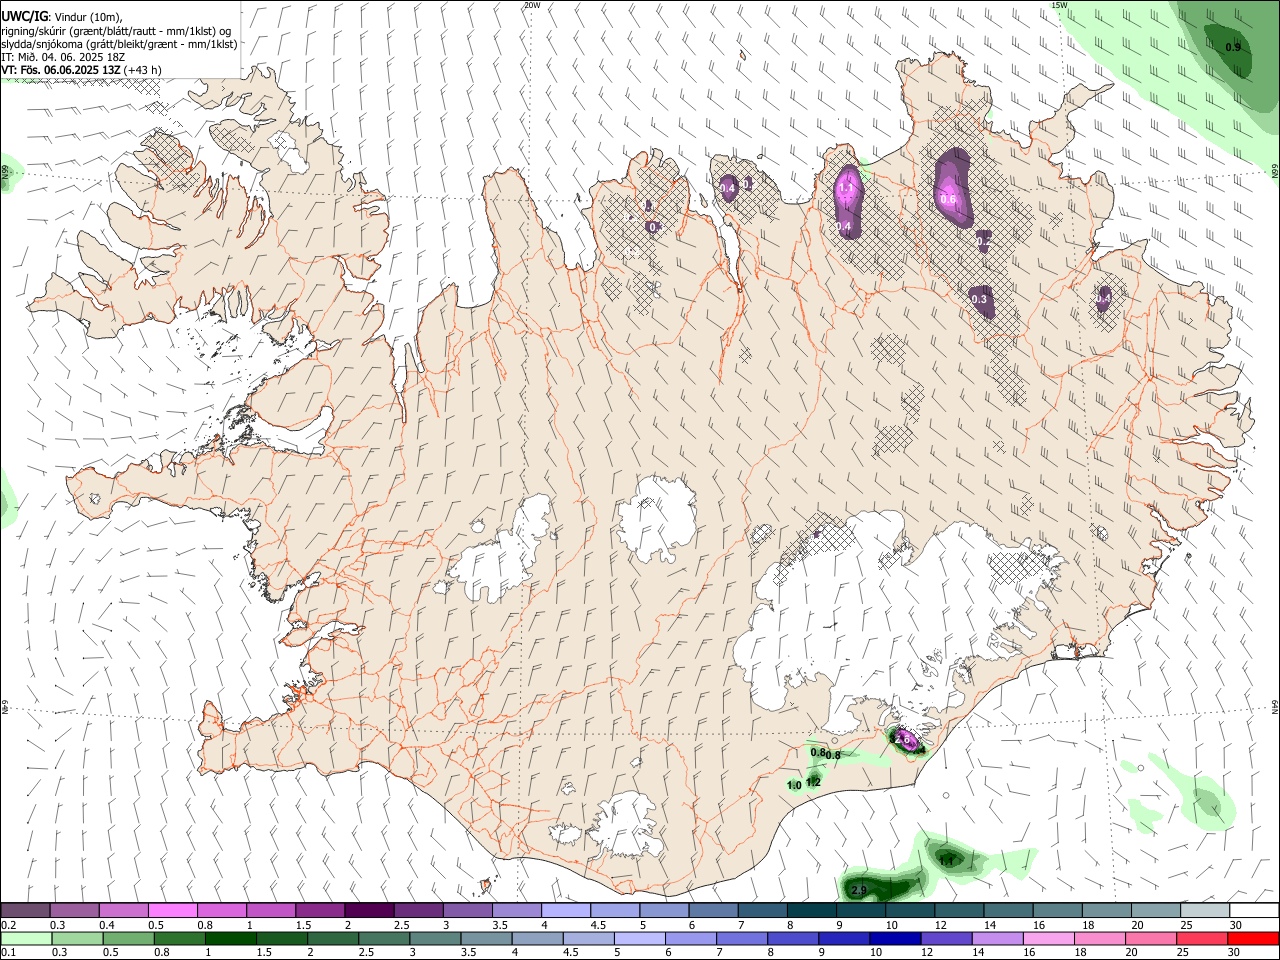Click the 'UWC/IG: Vindur (10m)' title line
The image size is (1280, 960).
pos(62,17)
